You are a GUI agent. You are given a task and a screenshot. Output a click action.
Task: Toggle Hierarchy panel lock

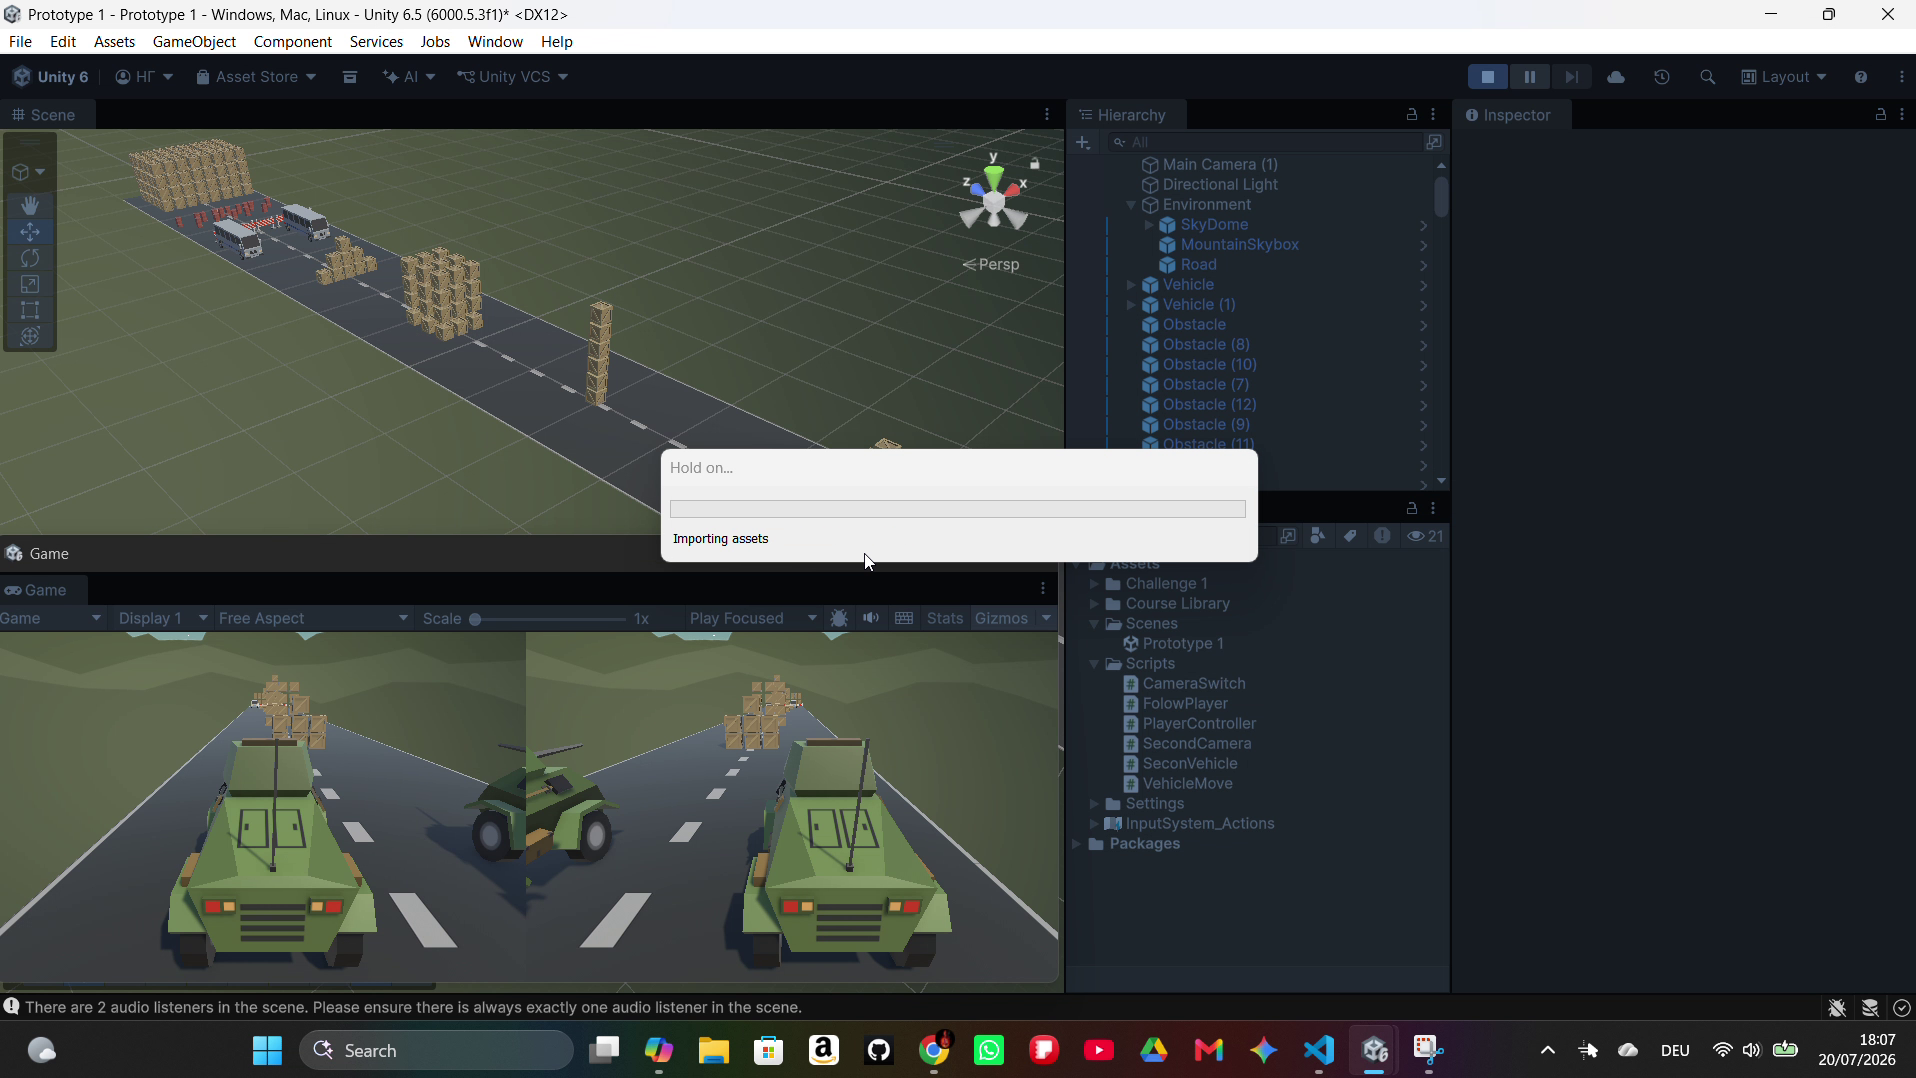tap(1411, 114)
